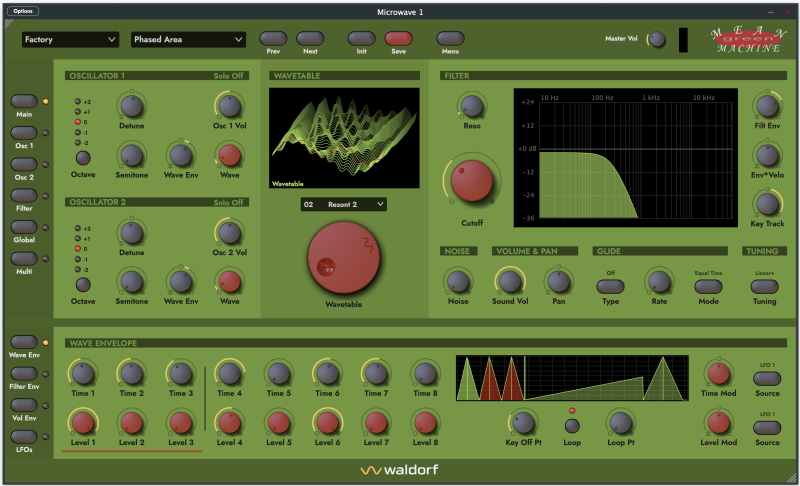
Task: Click Oscillator 2 red Wave knob
Action: 230,282
